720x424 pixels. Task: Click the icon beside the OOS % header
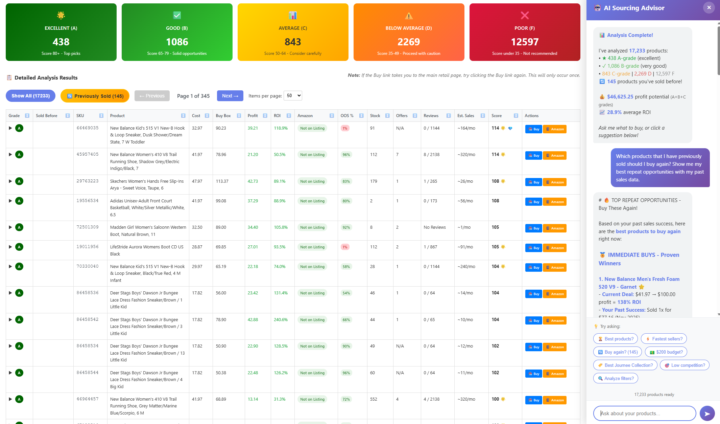pyautogui.click(x=361, y=116)
